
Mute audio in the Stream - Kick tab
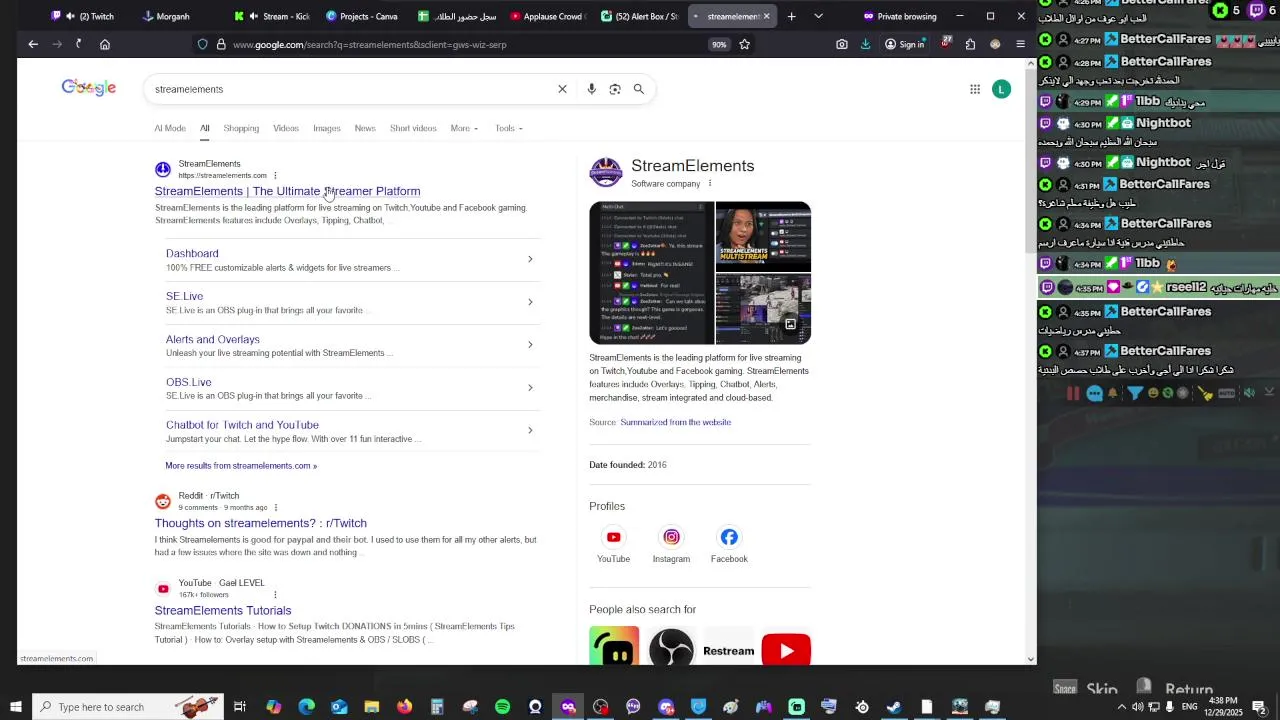click(254, 16)
